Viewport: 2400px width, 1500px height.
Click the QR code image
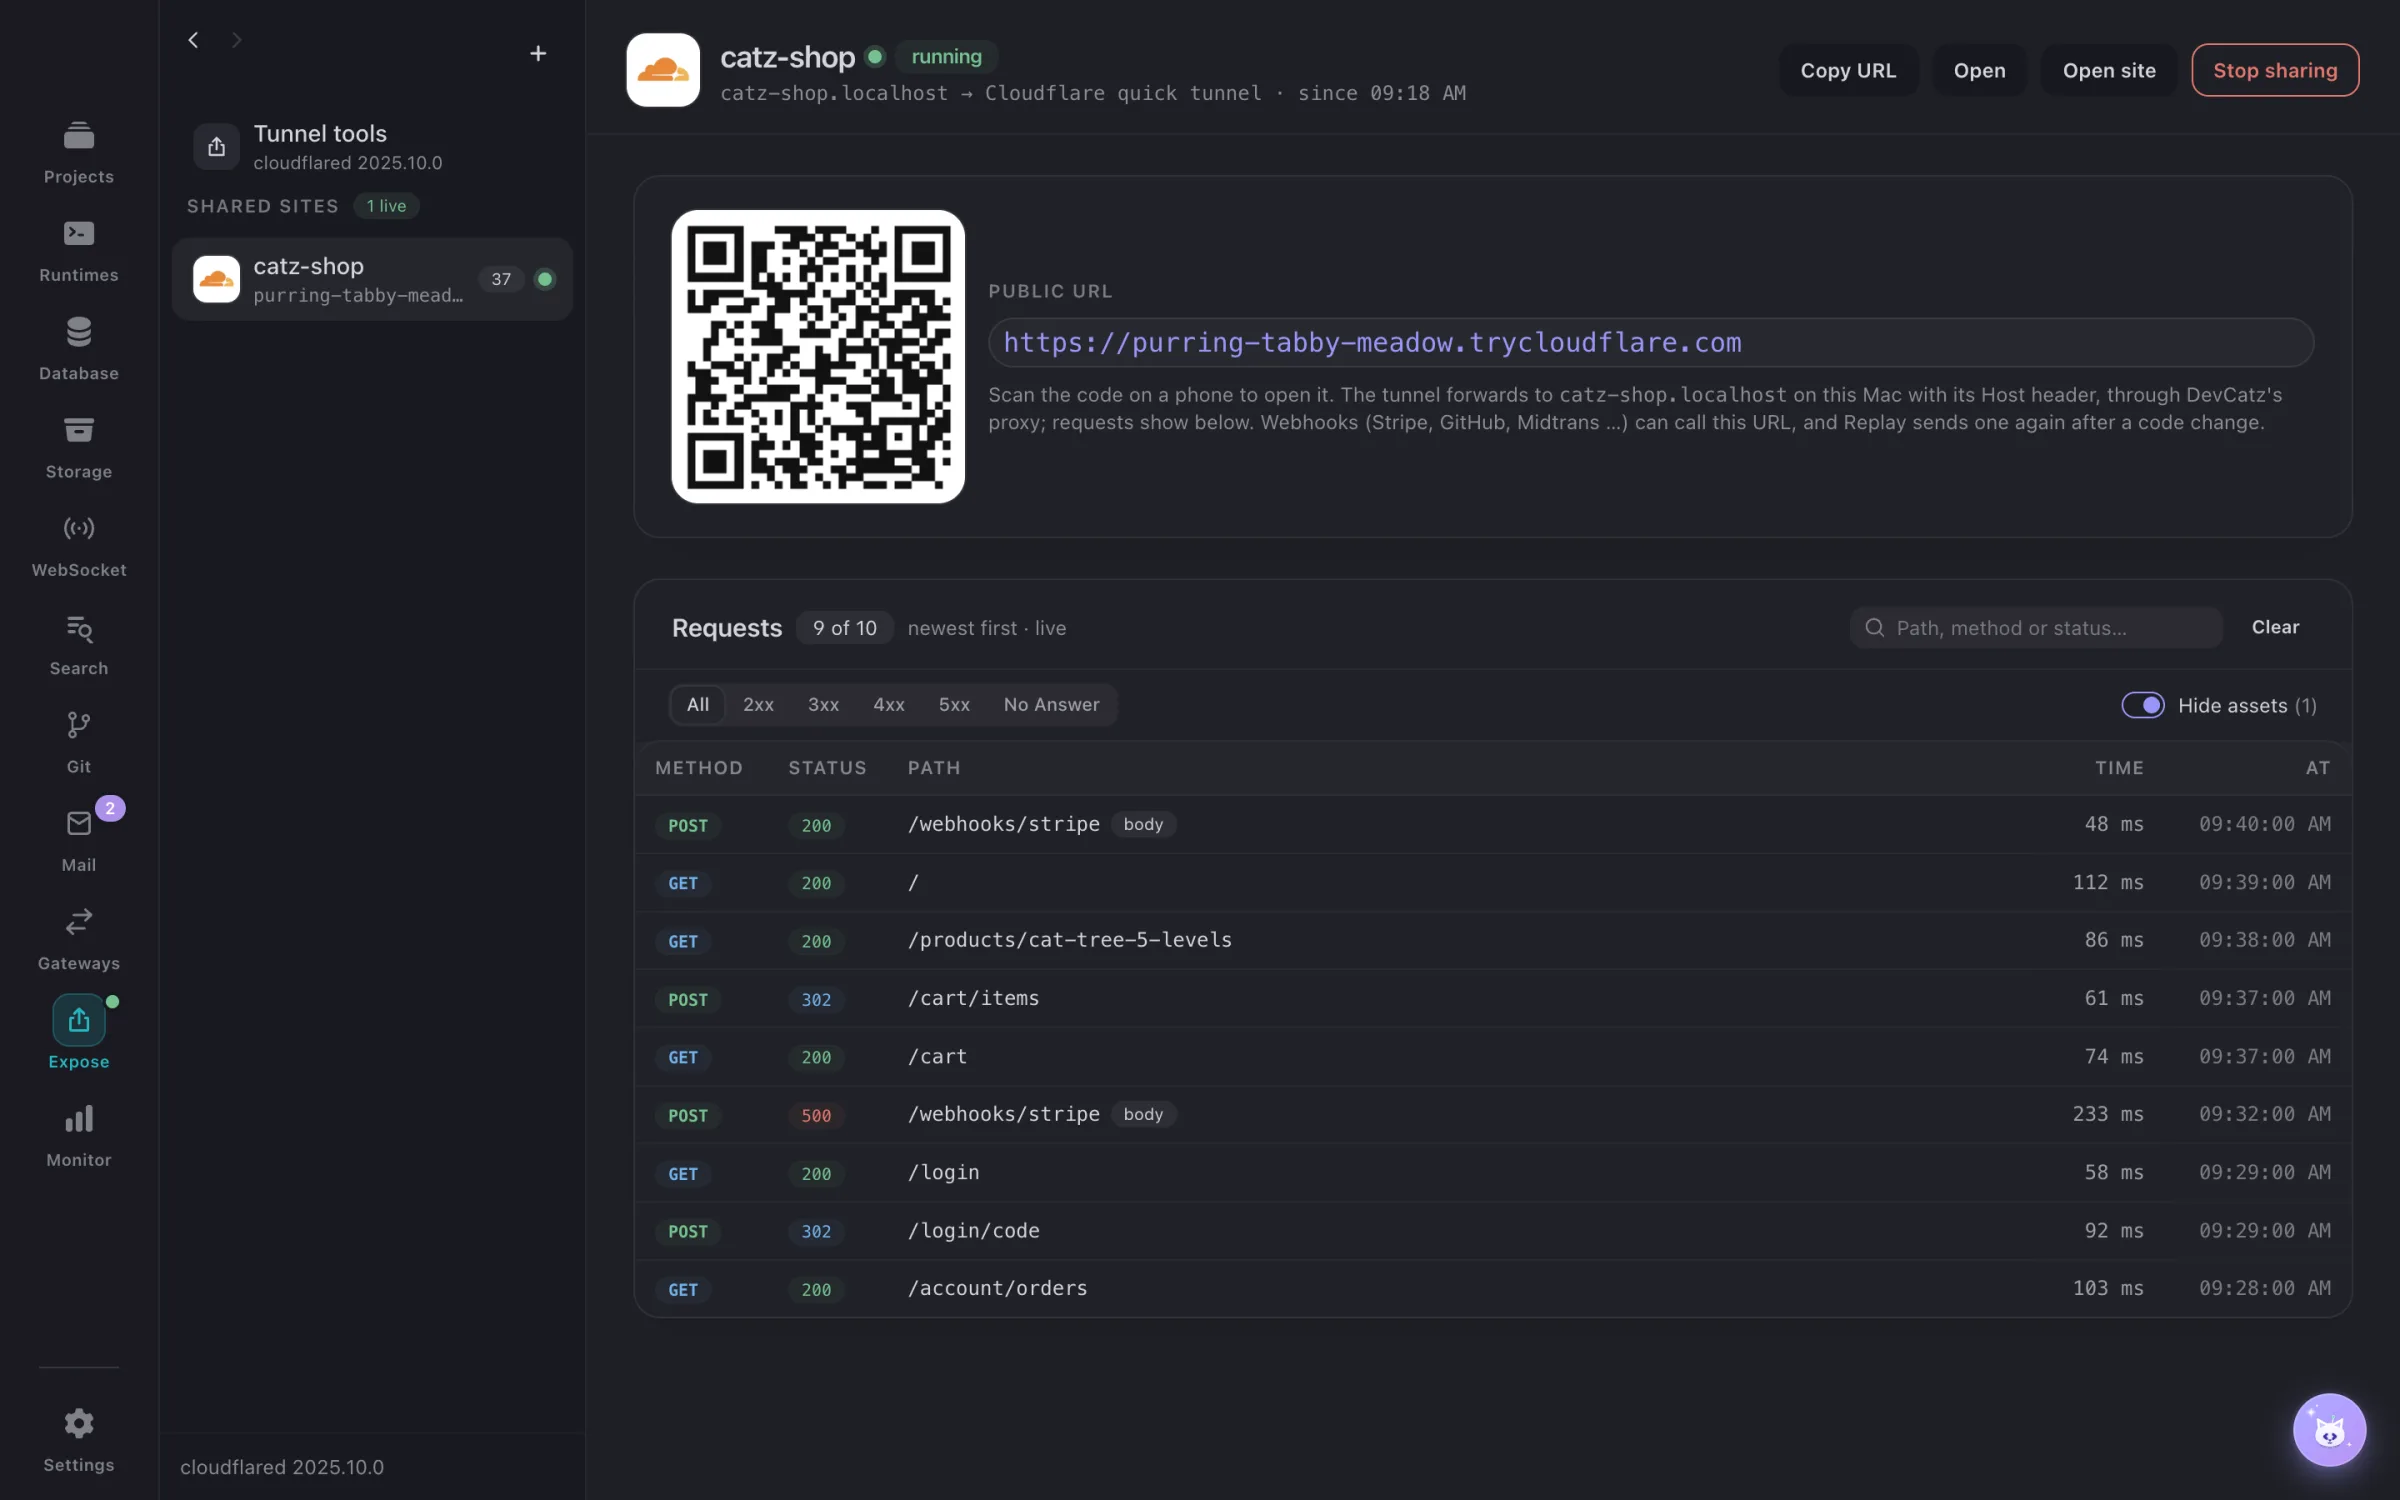tap(818, 356)
